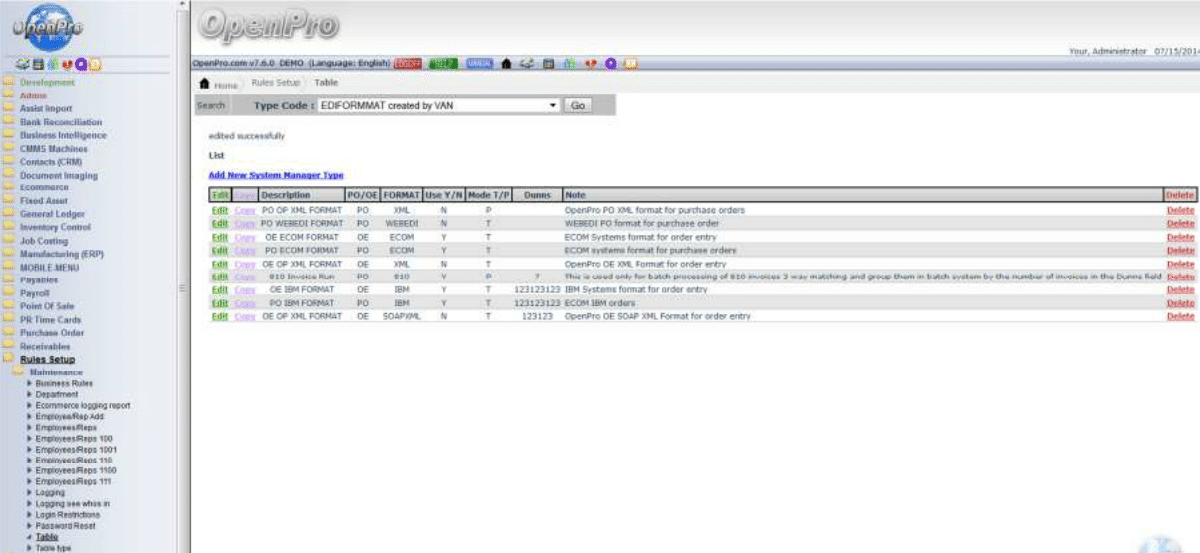Copy the OE ECOM FORMAT row
1200x553 pixels.
pyautogui.click(x=245, y=237)
